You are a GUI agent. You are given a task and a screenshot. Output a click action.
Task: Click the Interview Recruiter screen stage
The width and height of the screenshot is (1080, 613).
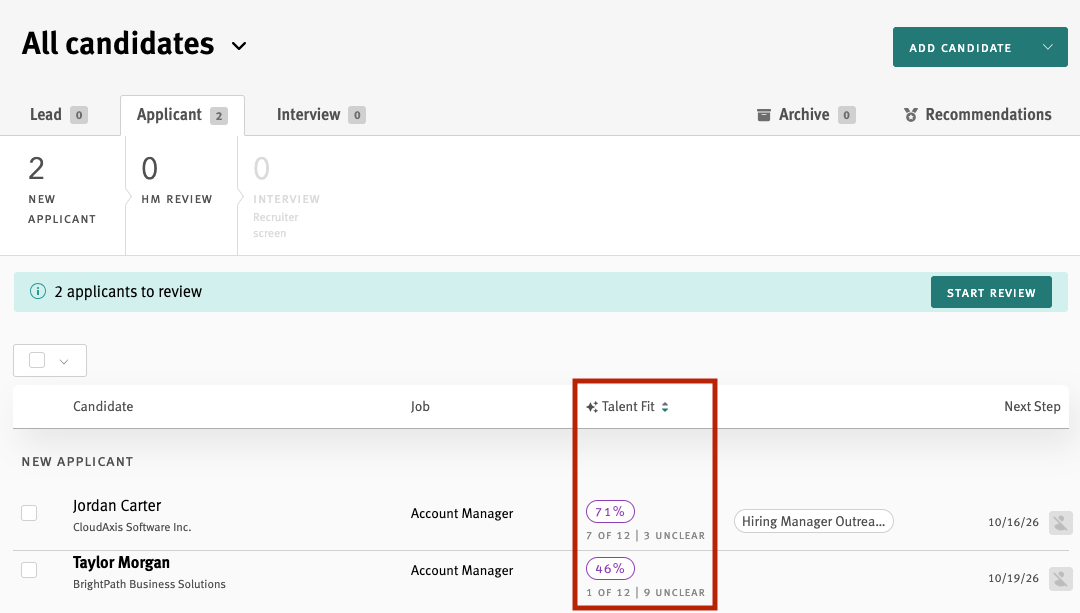(286, 196)
